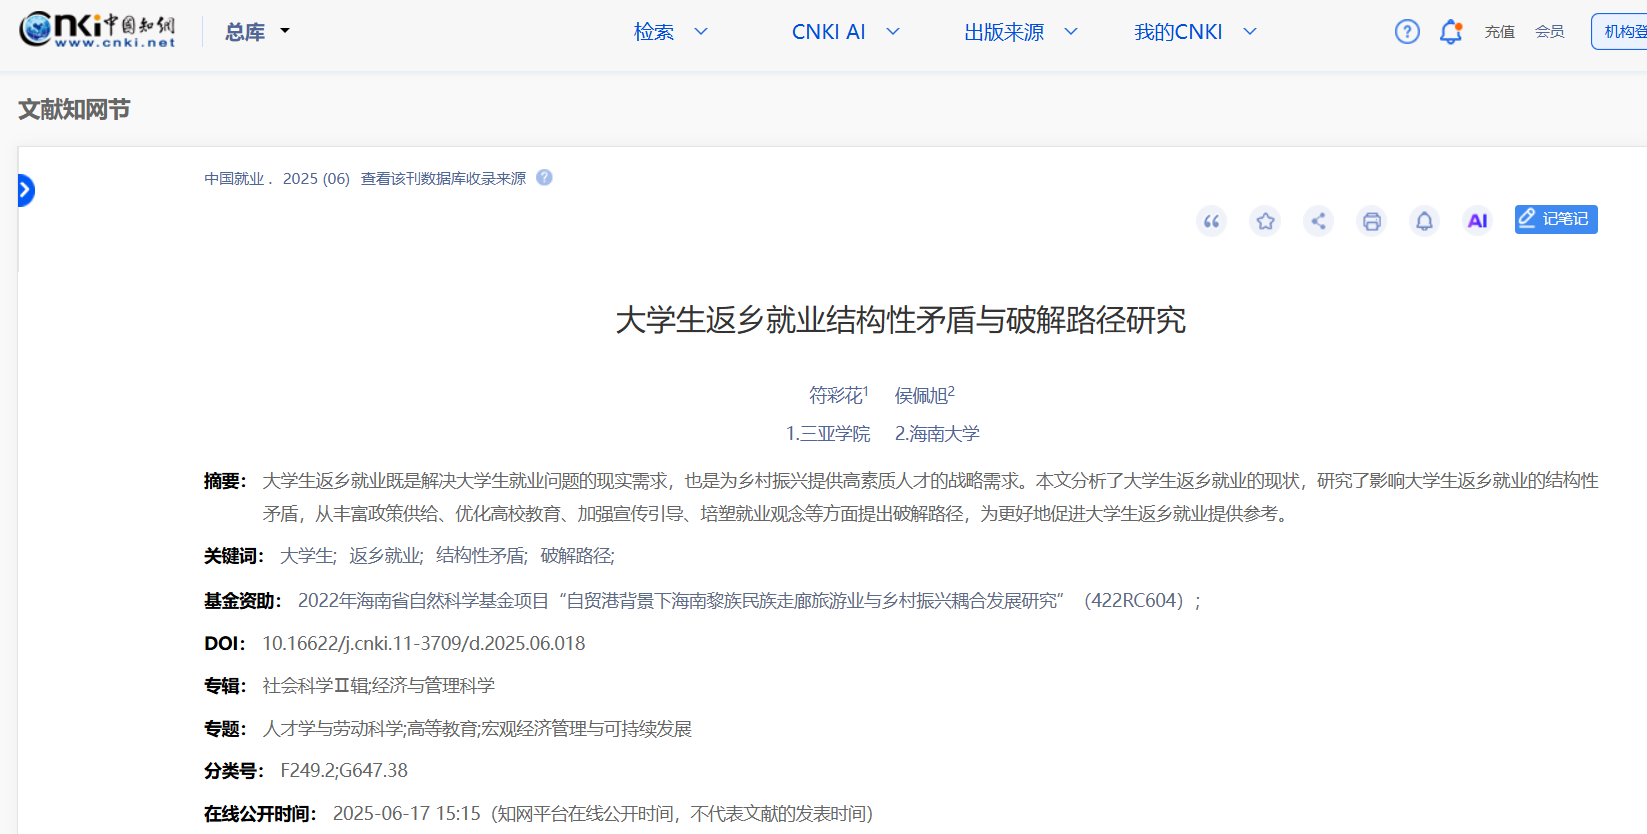Expand the 检索 menu
Viewport: 1647px width, 834px height.
click(x=670, y=32)
